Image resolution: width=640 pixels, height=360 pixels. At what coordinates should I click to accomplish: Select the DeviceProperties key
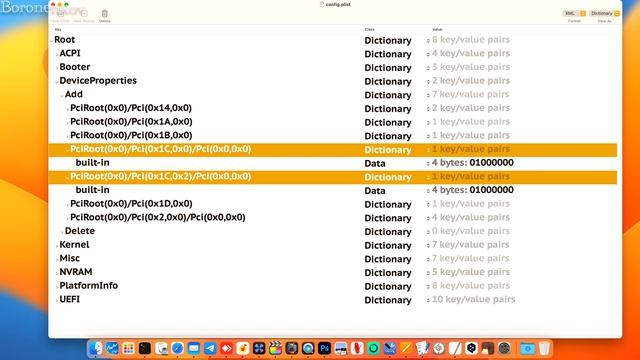[98, 80]
